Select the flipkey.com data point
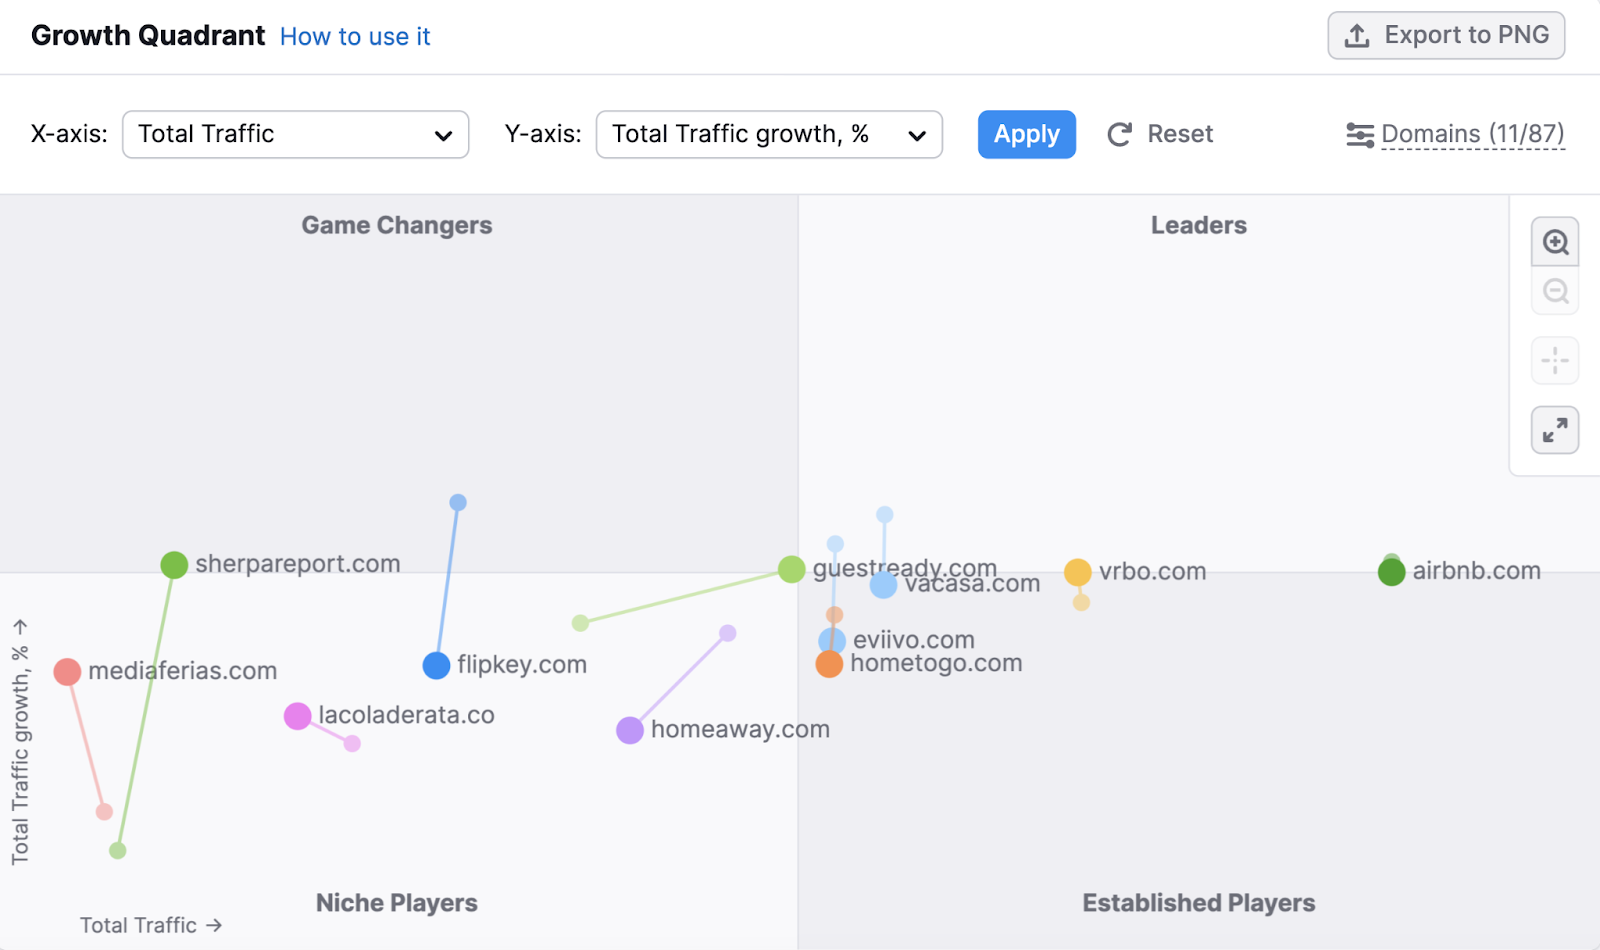This screenshot has width=1600, height=950. (436, 664)
